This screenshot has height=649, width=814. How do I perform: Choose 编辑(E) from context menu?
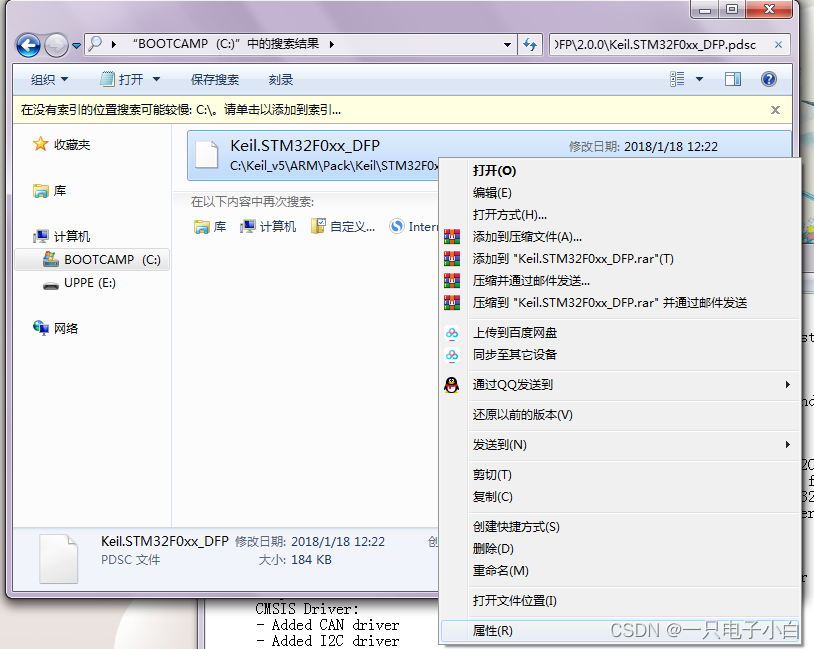click(618, 193)
